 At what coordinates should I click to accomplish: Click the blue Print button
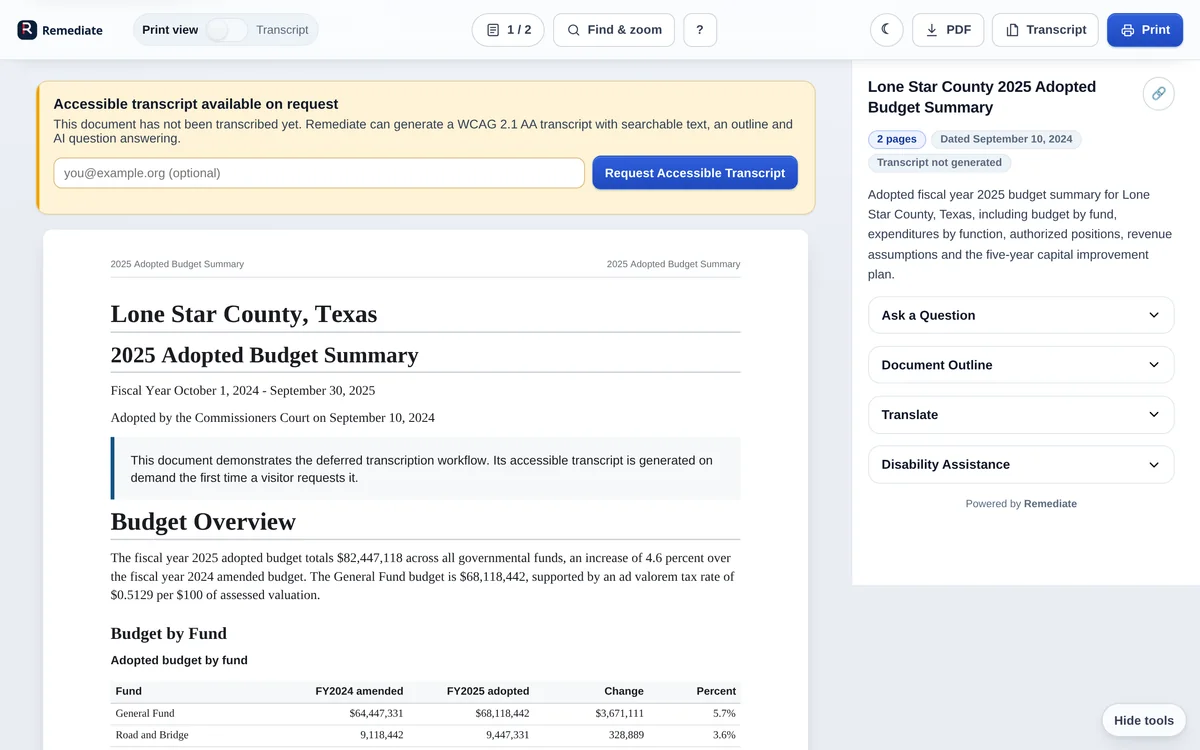pyautogui.click(x=1145, y=30)
